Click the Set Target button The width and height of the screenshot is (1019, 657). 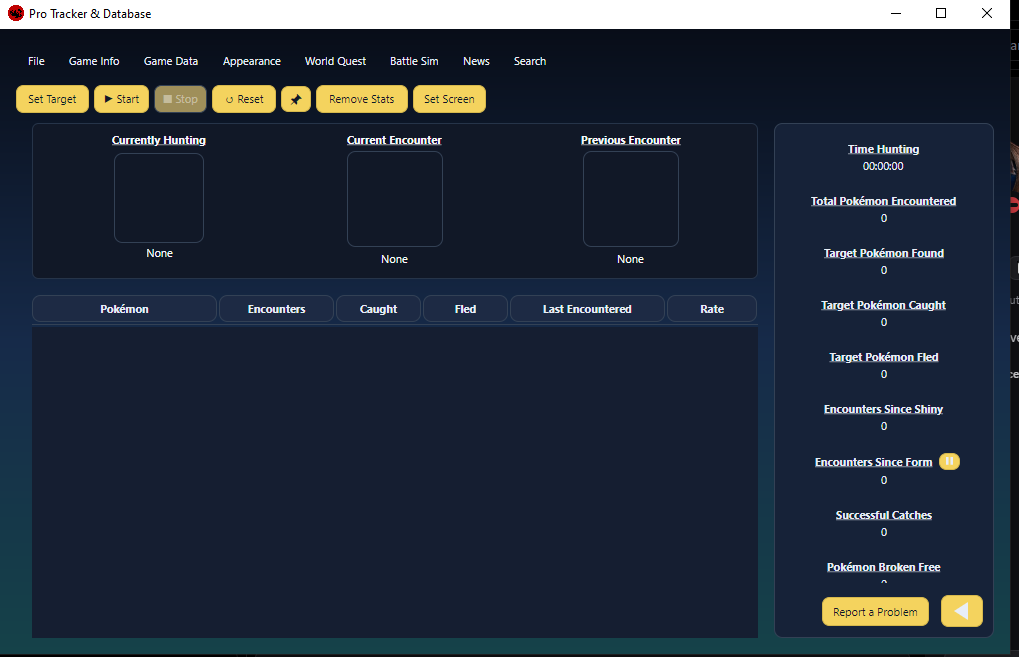point(52,99)
